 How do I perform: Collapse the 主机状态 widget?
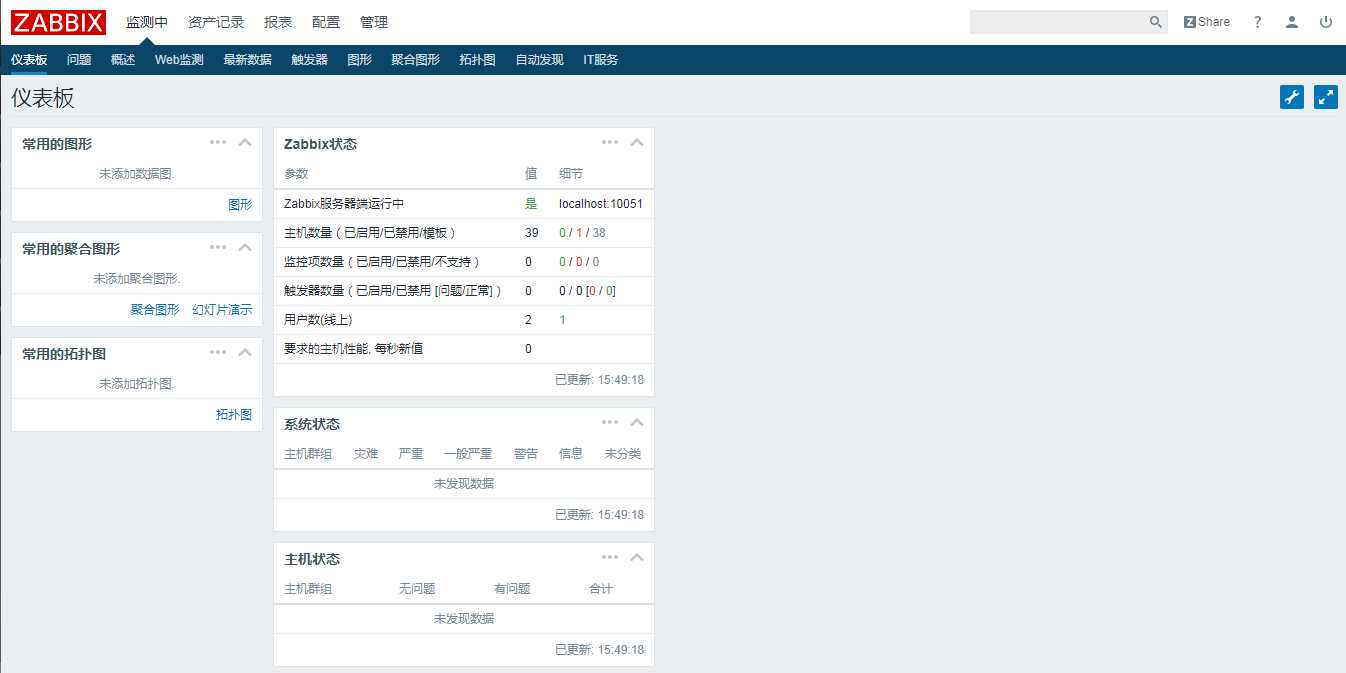click(x=637, y=557)
